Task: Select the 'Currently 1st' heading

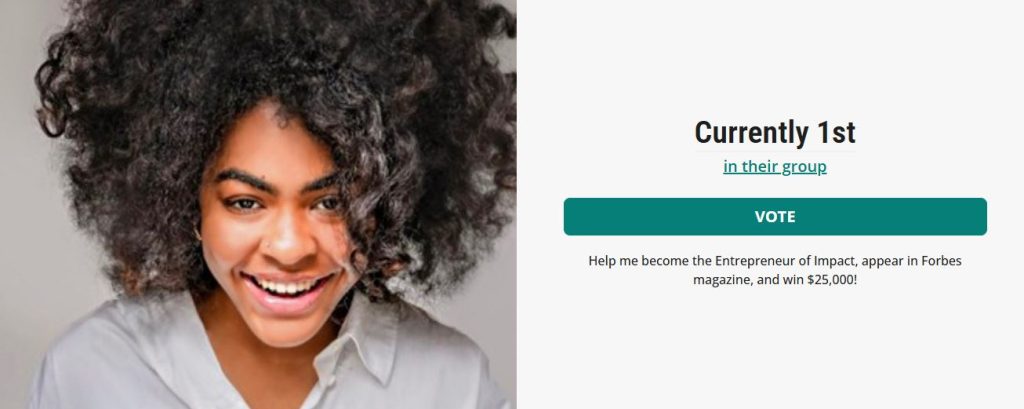Action: (x=775, y=133)
